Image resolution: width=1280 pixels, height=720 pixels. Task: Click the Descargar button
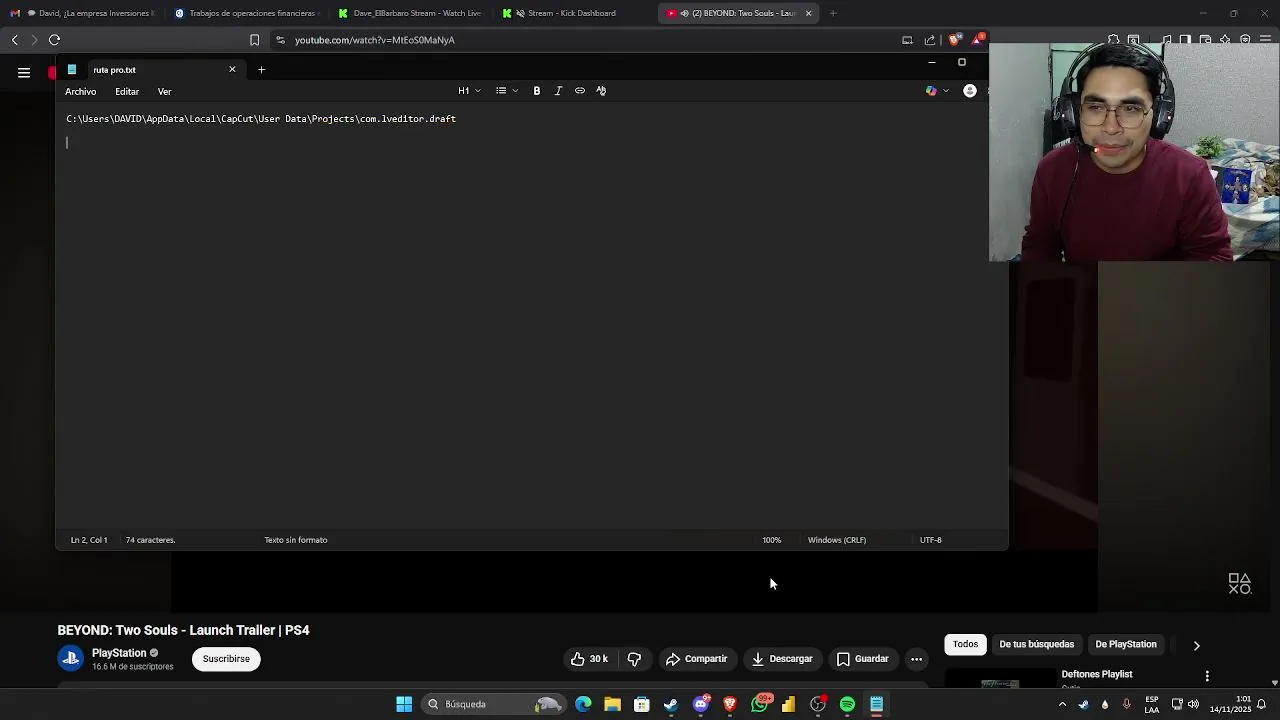(782, 659)
